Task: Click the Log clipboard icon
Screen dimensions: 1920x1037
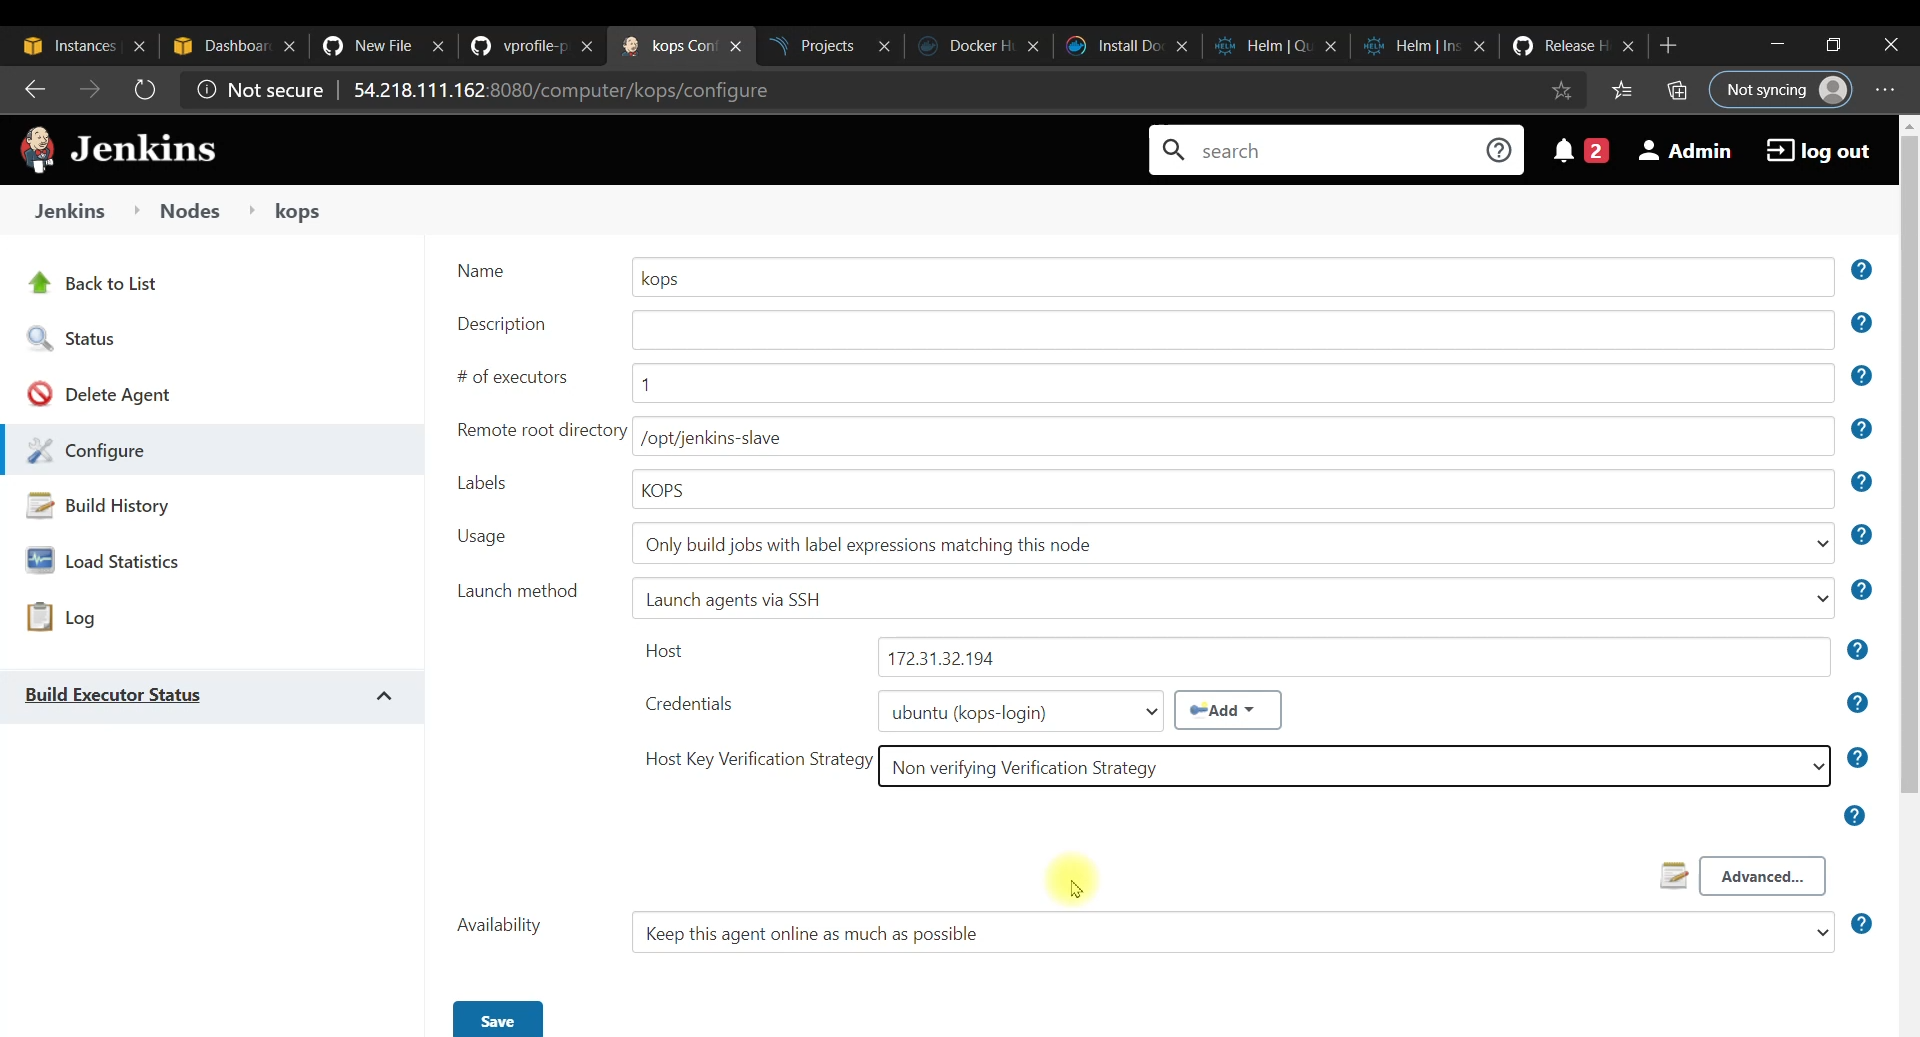Action: 40,617
